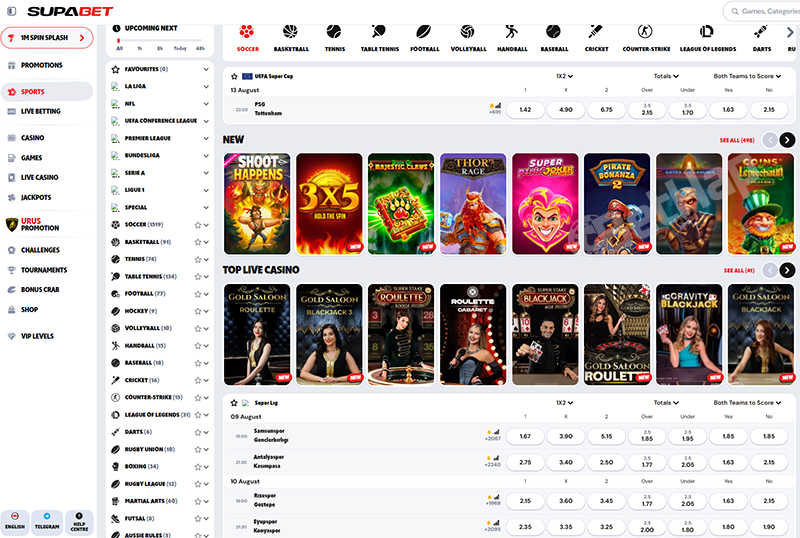Set upcoming time slider to 1h
Viewport: 800px width, 538px height.
point(139,48)
